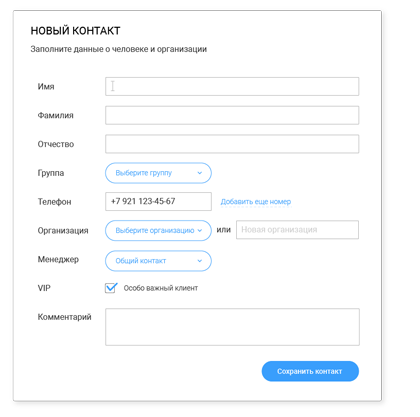The image size is (420, 417).
Task: Click the Добавить еще номер link
Action: pyautogui.click(x=256, y=202)
